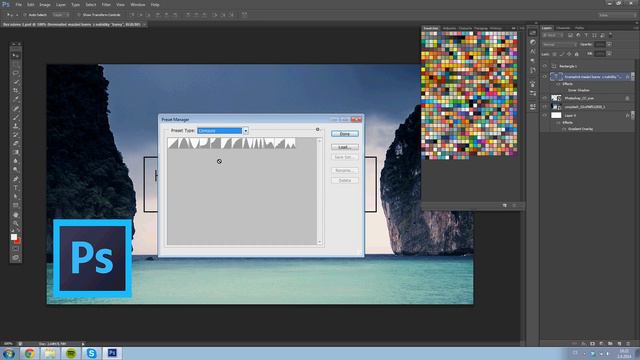Switch to the Paths tab
640x360 pixels.
point(579,28)
